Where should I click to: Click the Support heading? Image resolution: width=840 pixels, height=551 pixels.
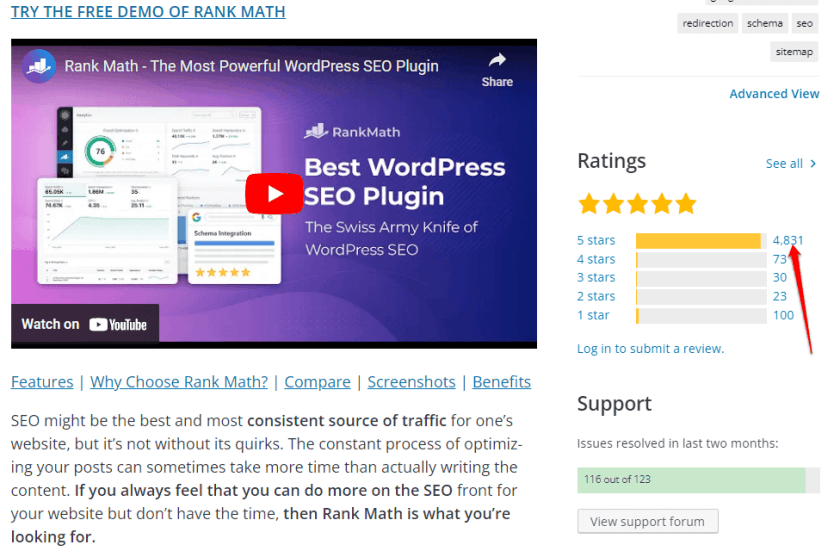[614, 404]
